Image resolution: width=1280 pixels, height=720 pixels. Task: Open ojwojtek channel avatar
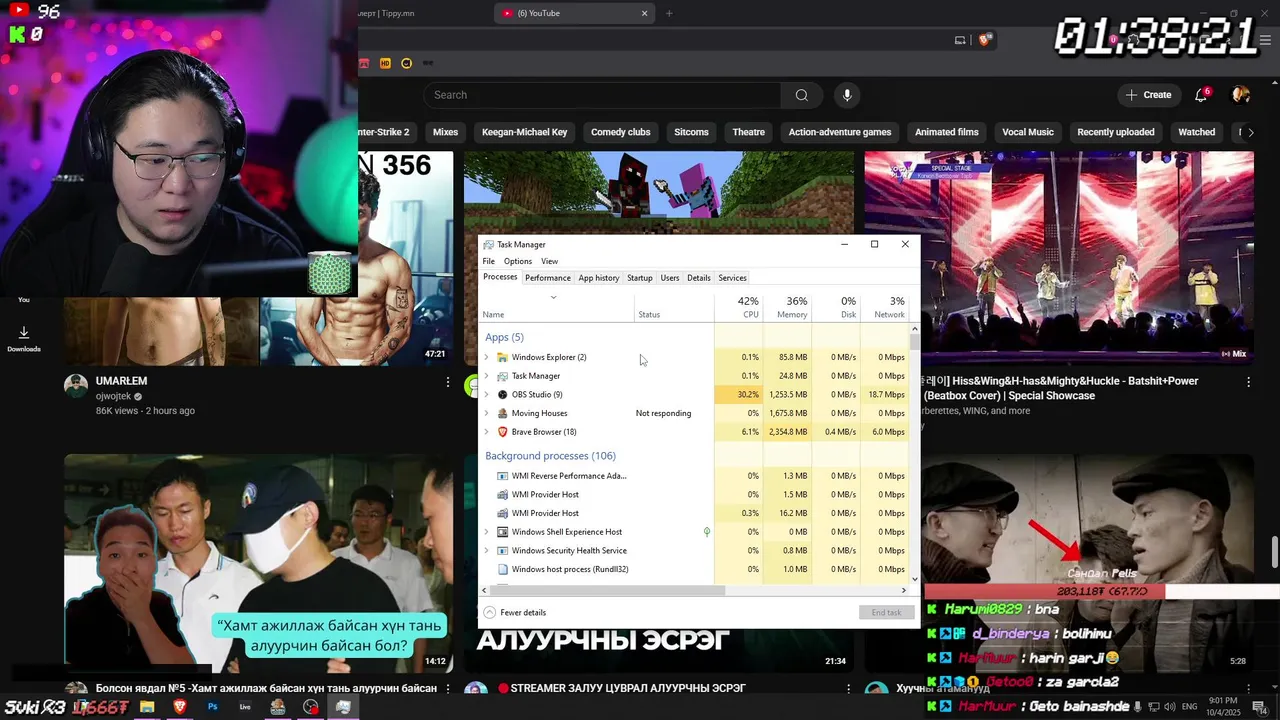click(x=76, y=386)
